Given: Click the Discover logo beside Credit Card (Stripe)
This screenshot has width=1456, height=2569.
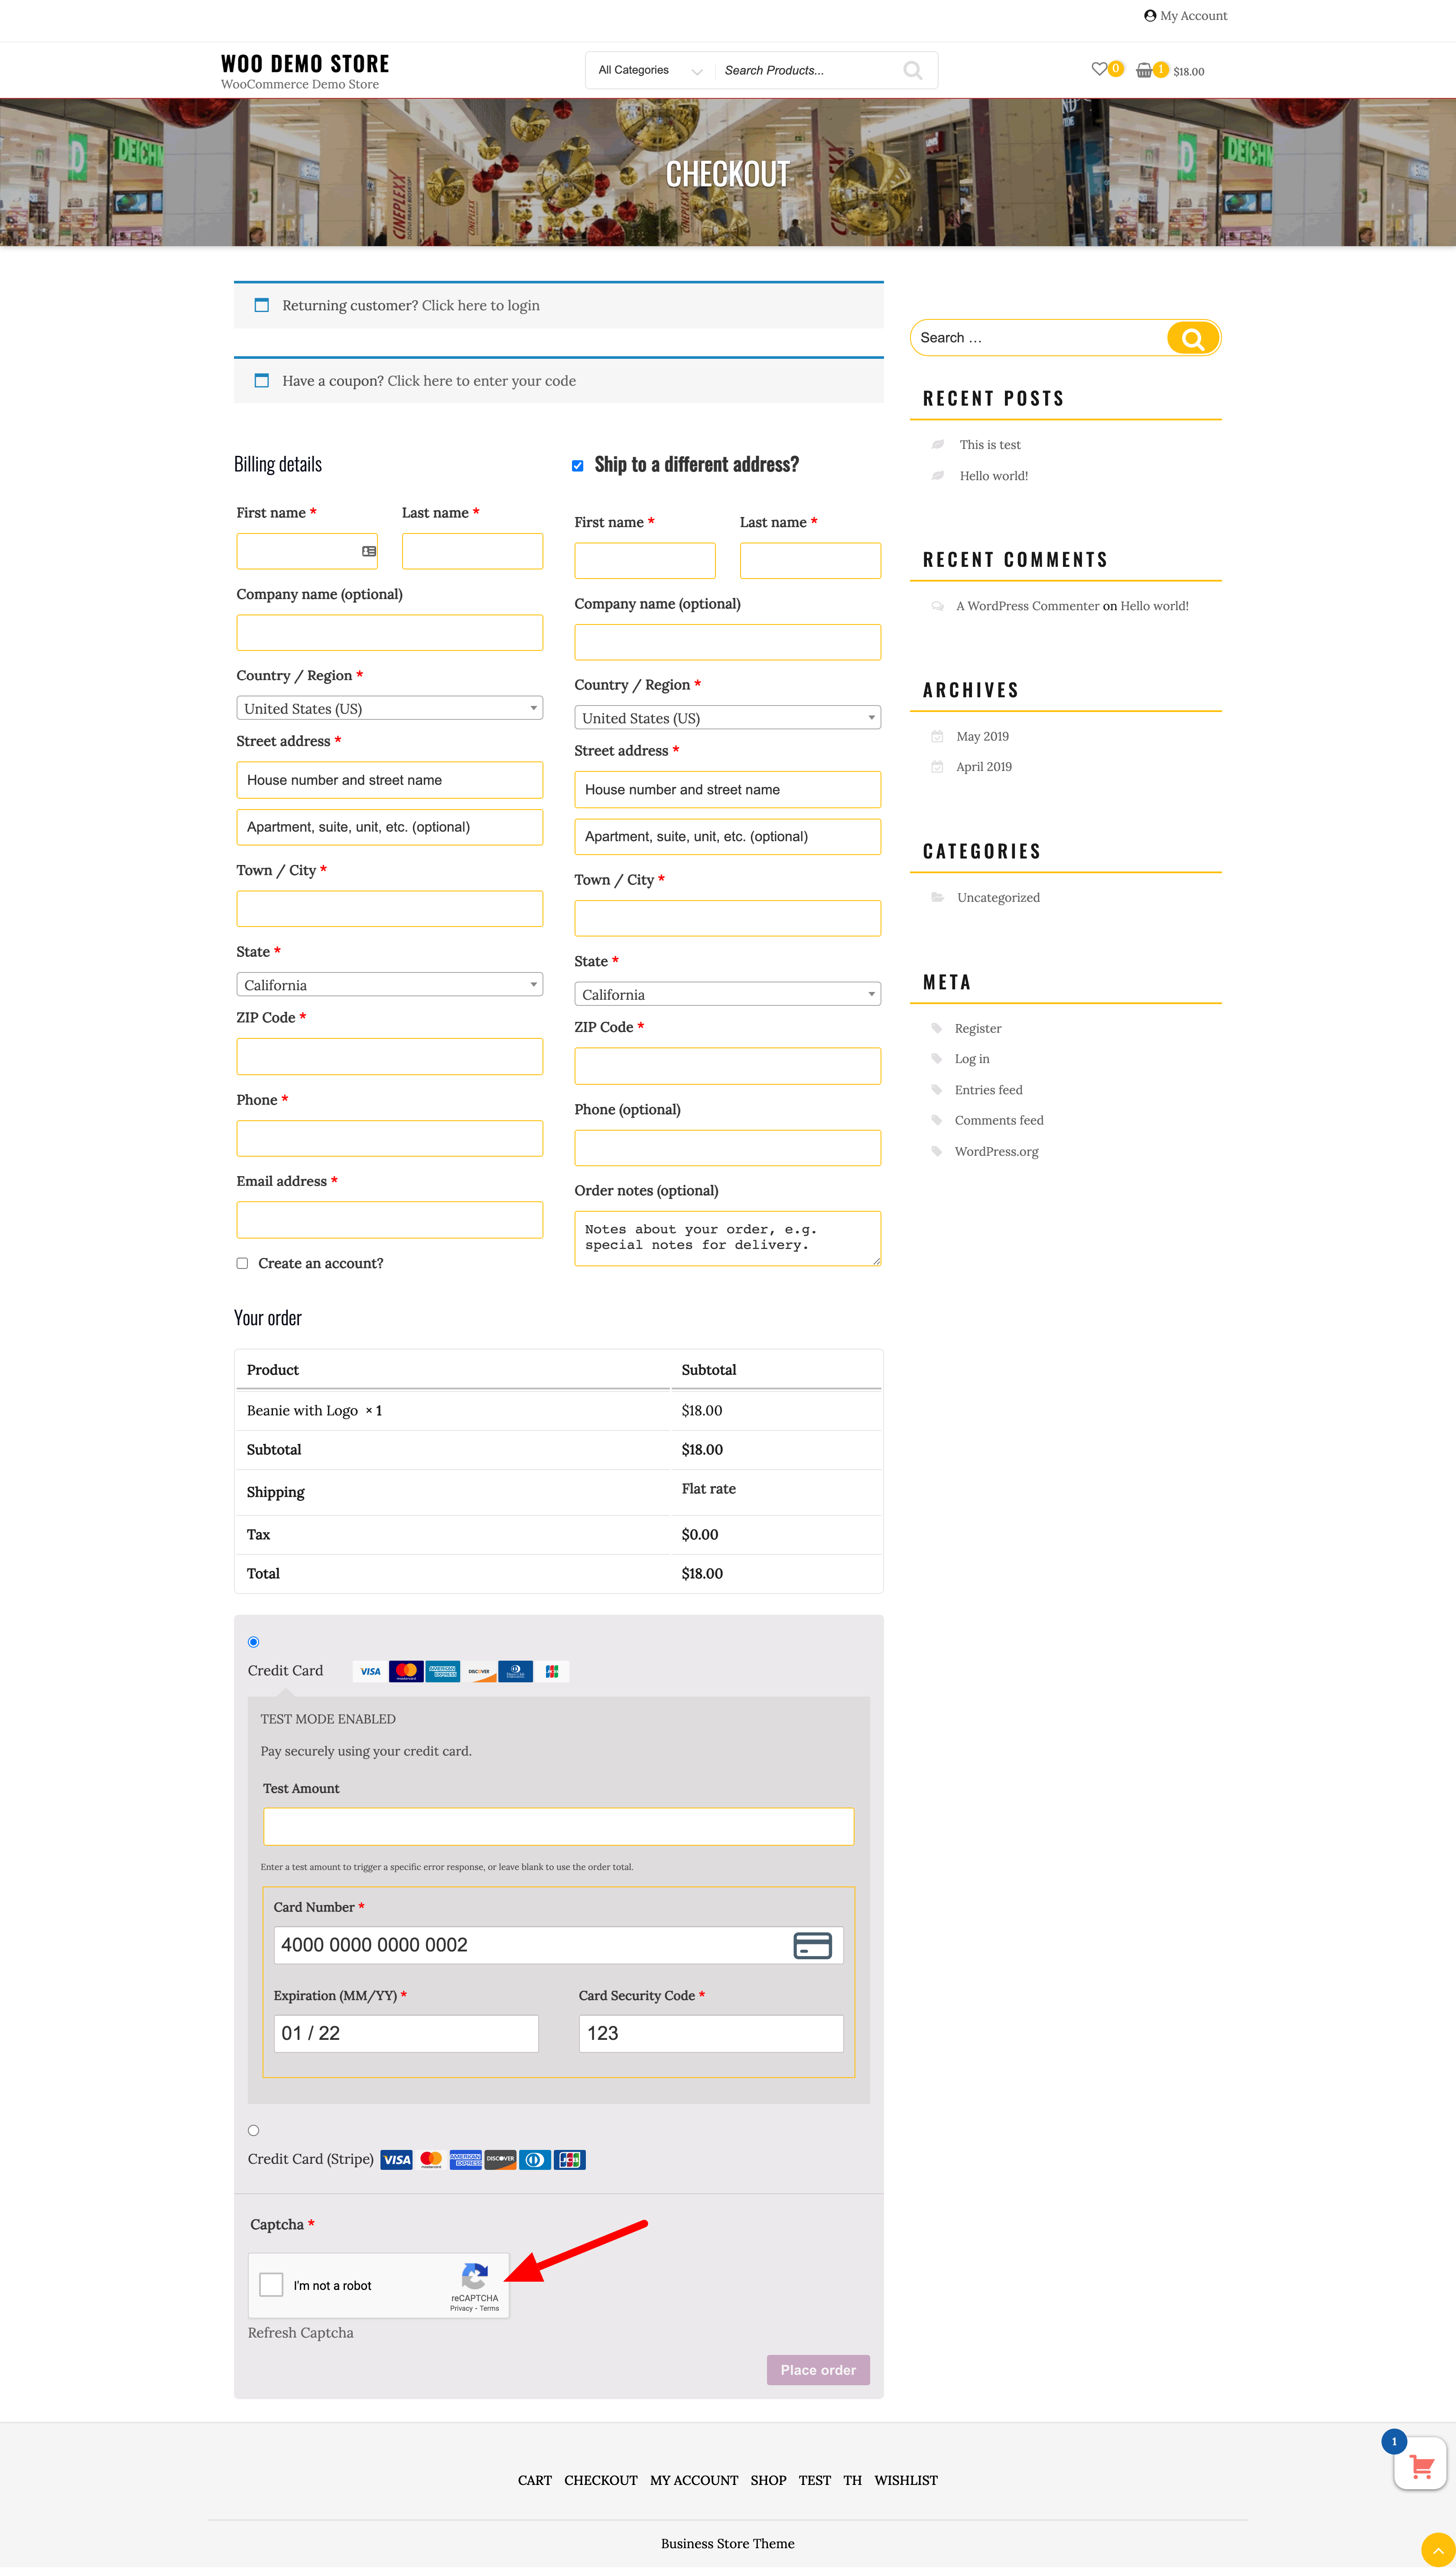Looking at the screenshot, I should (x=500, y=2160).
